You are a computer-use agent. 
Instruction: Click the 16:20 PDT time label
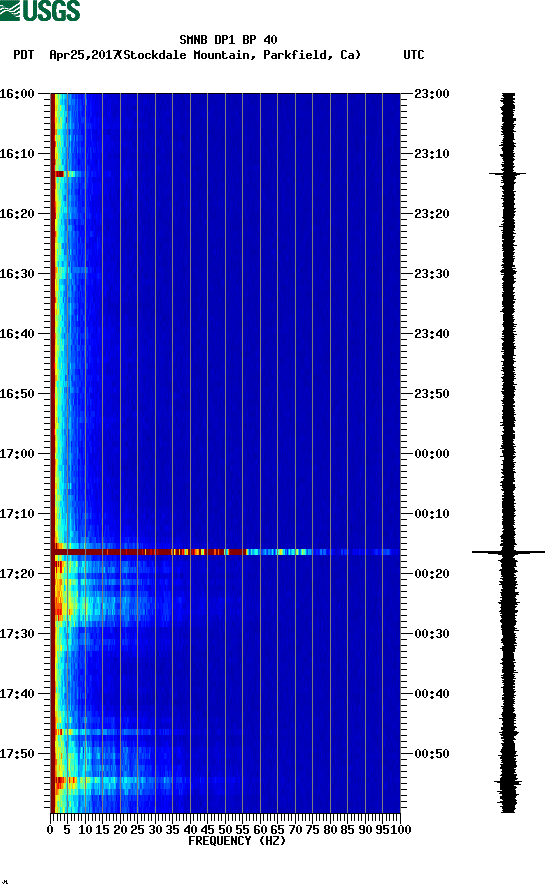tap(17, 214)
